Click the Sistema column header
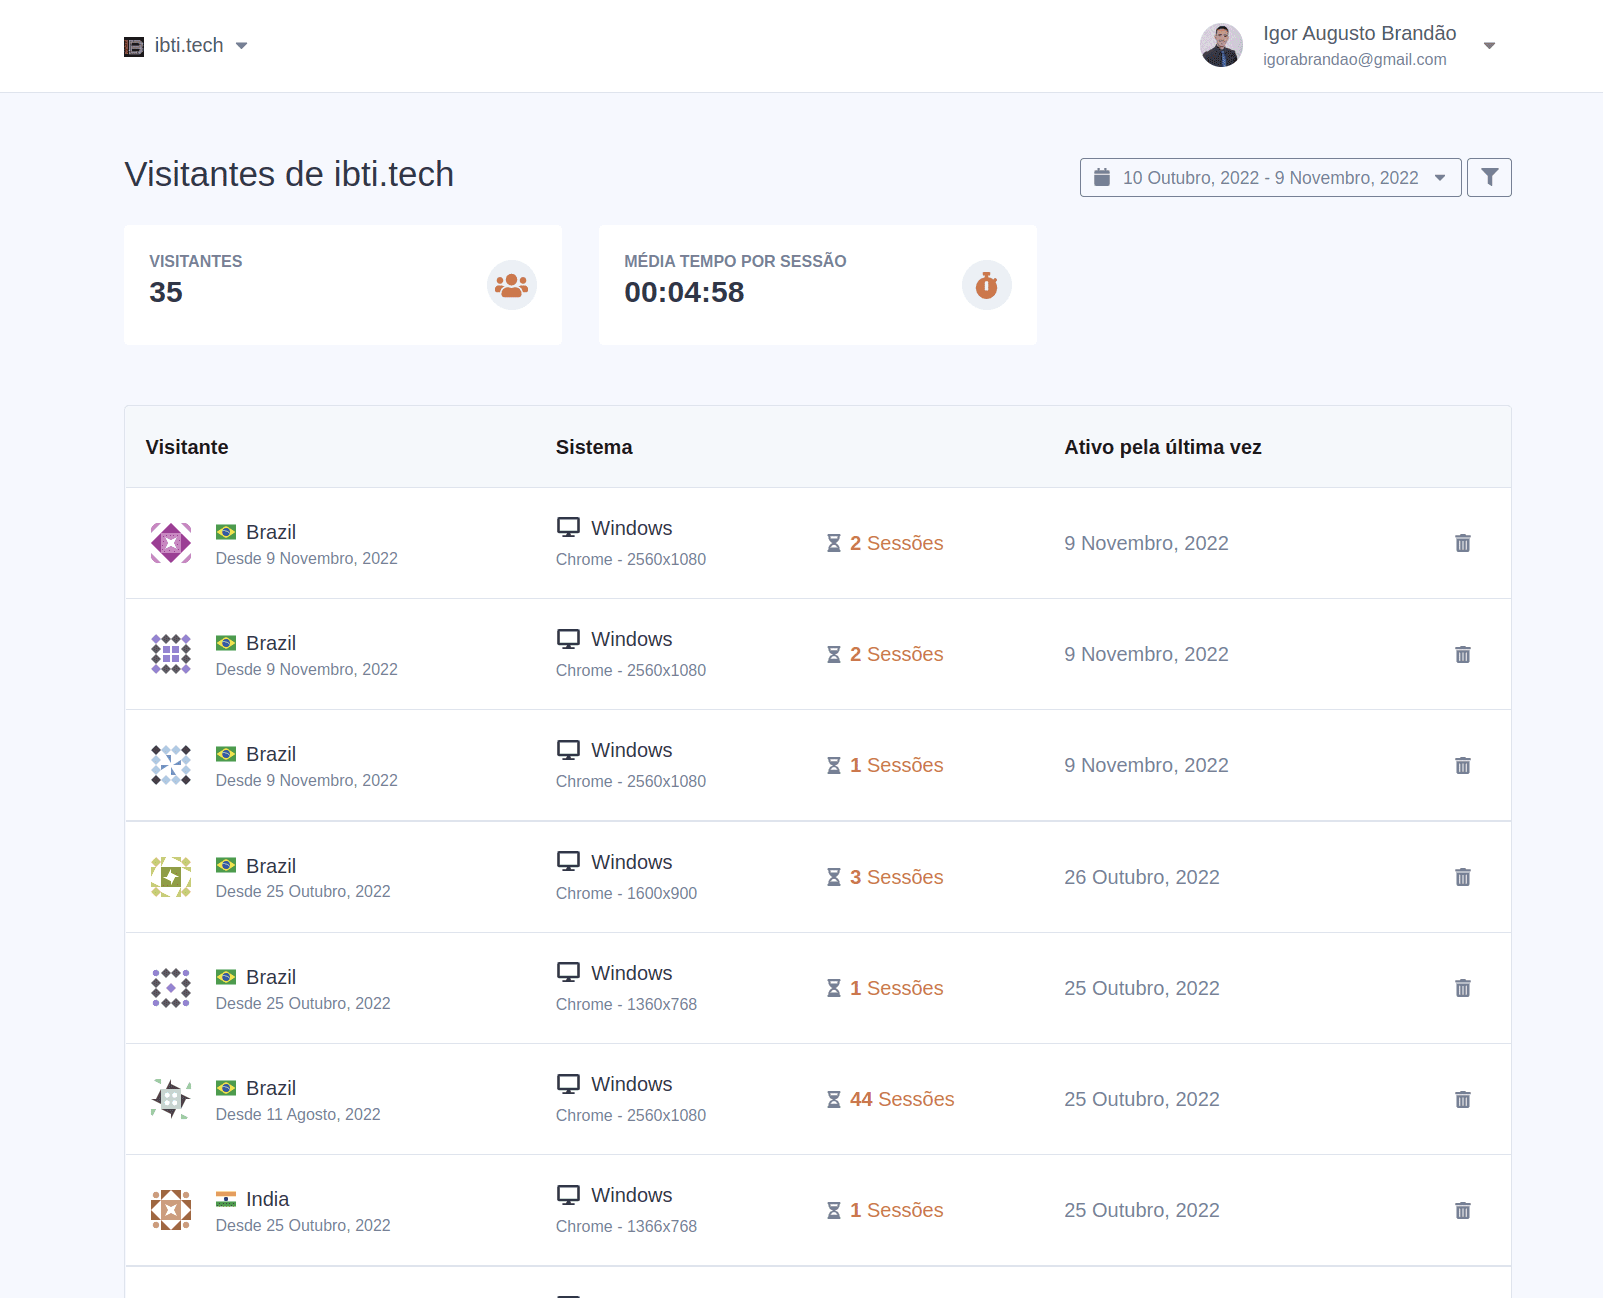 [594, 447]
